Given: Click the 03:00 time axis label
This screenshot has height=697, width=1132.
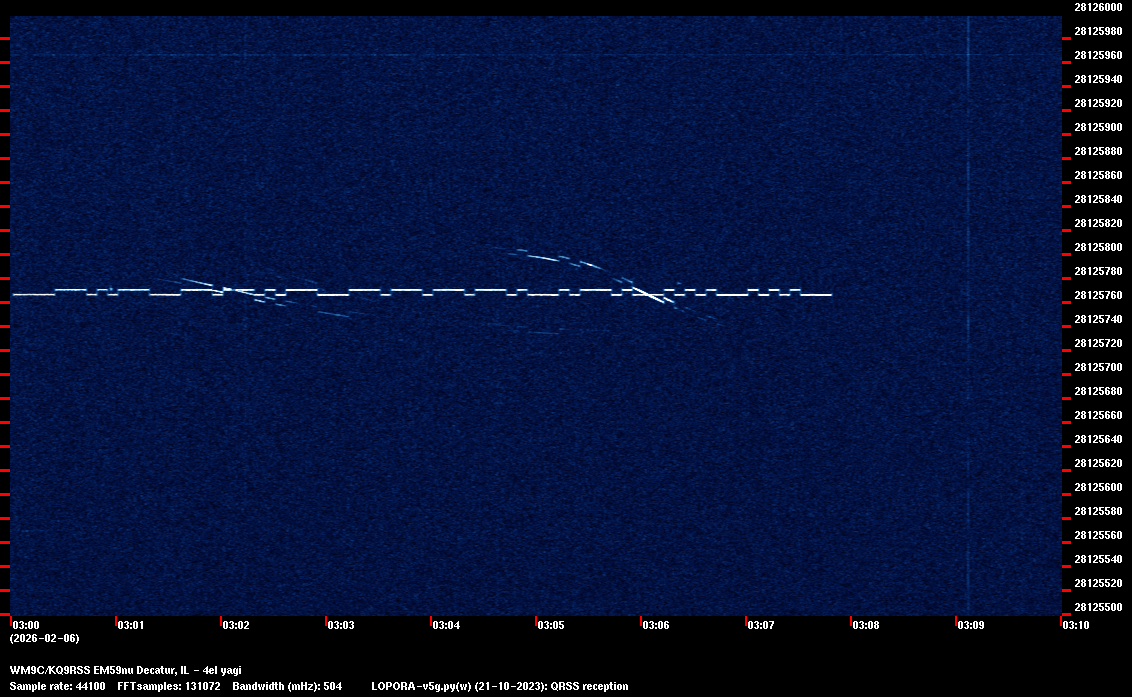Looking at the screenshot, I should [27, 625].
